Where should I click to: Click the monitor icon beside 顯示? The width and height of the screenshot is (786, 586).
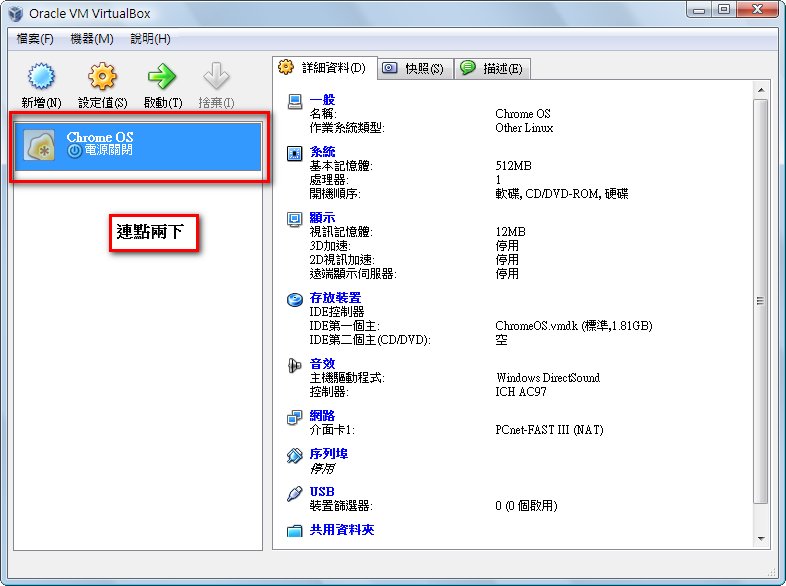click(x=295, y=219)
